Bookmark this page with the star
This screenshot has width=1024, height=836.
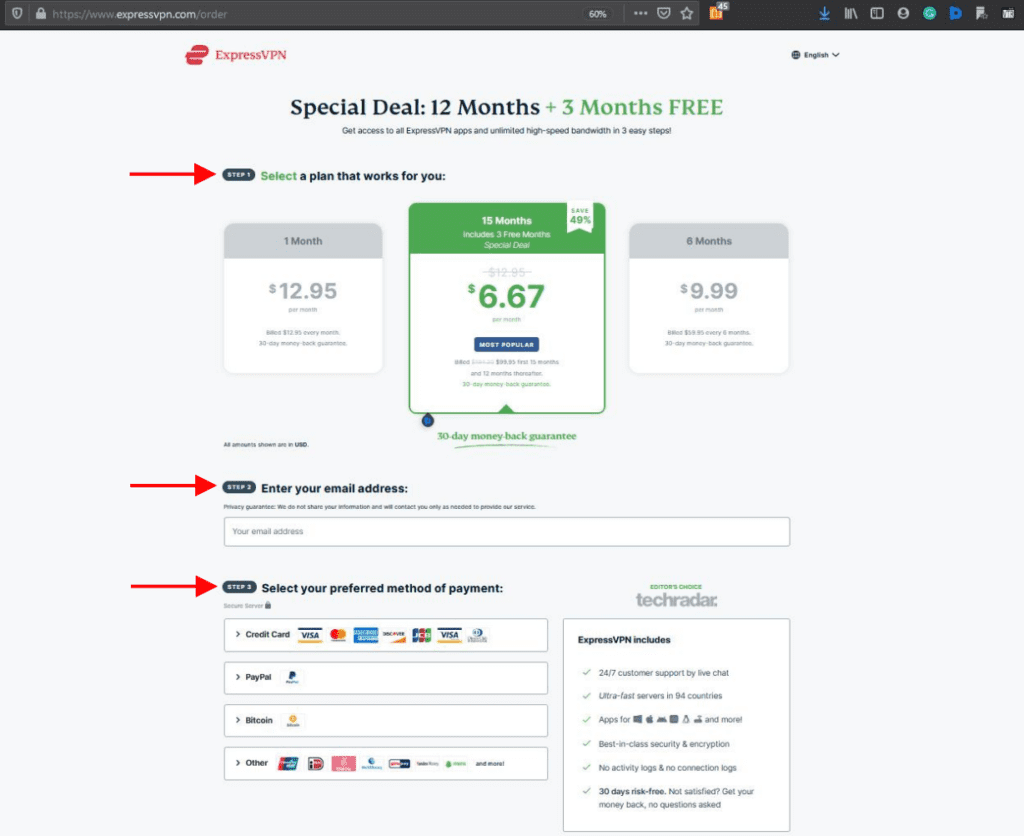tap(686, 13)
